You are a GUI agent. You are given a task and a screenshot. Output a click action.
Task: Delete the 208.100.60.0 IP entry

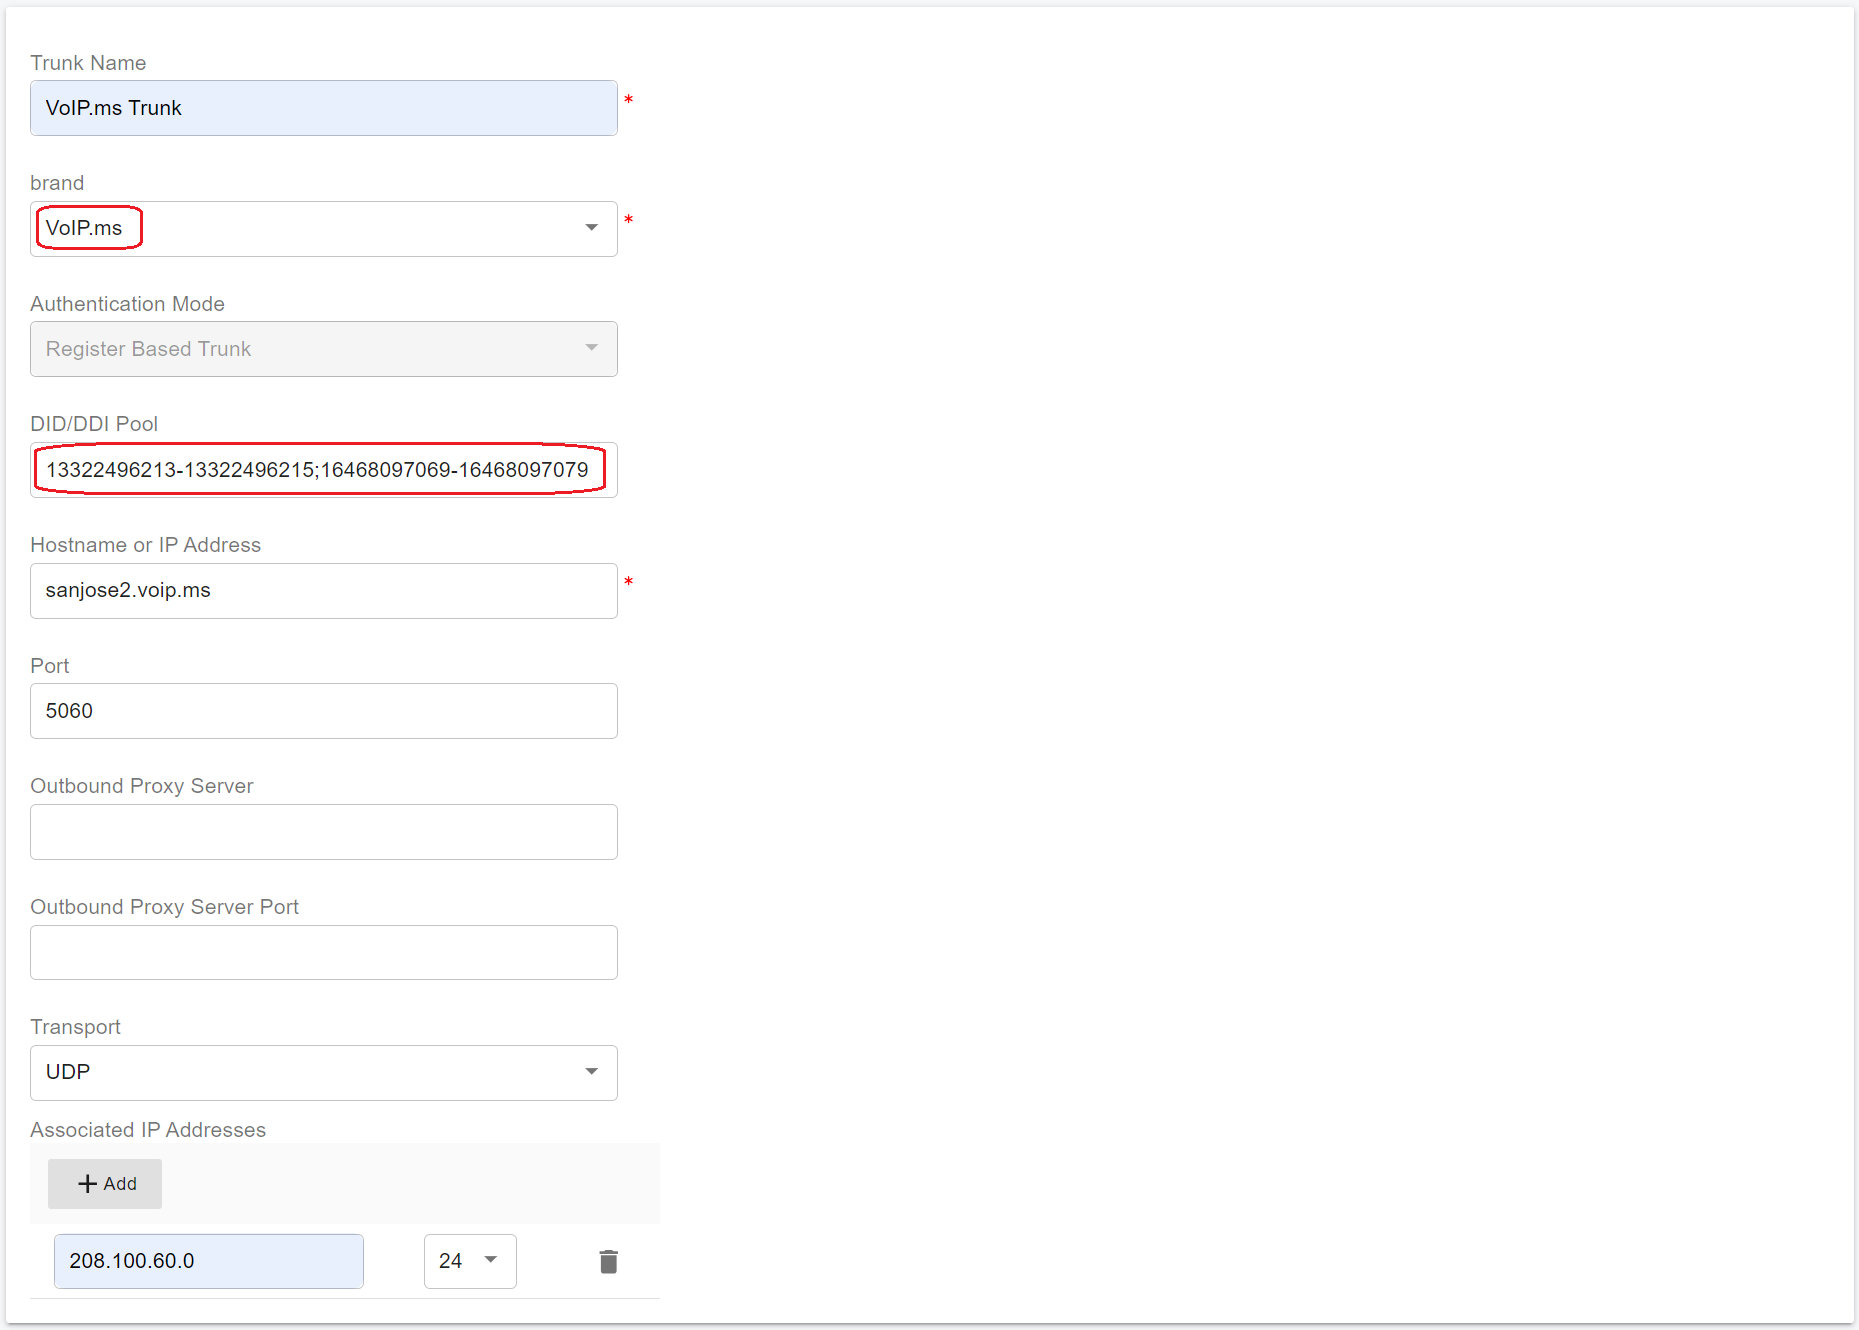point(608,1261)
